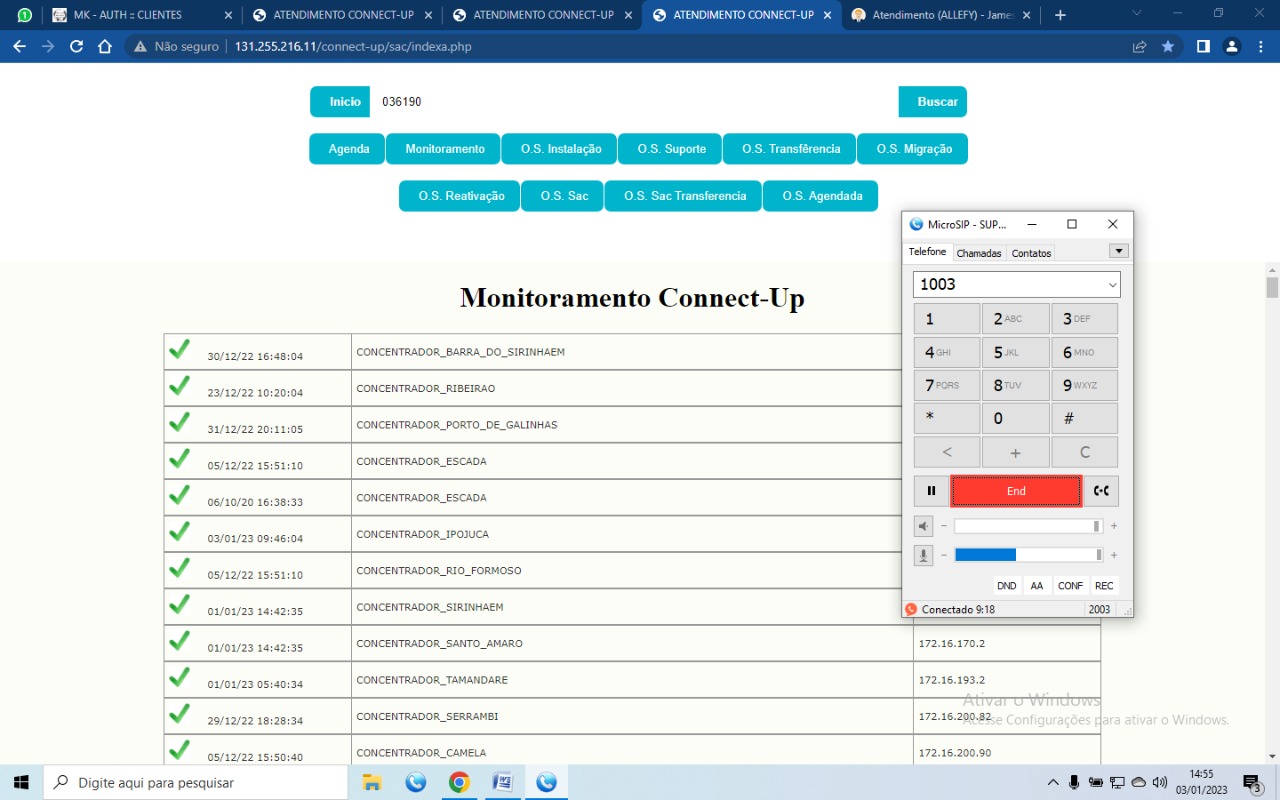Open File Explorer from the taskbar

click(372, 782)
